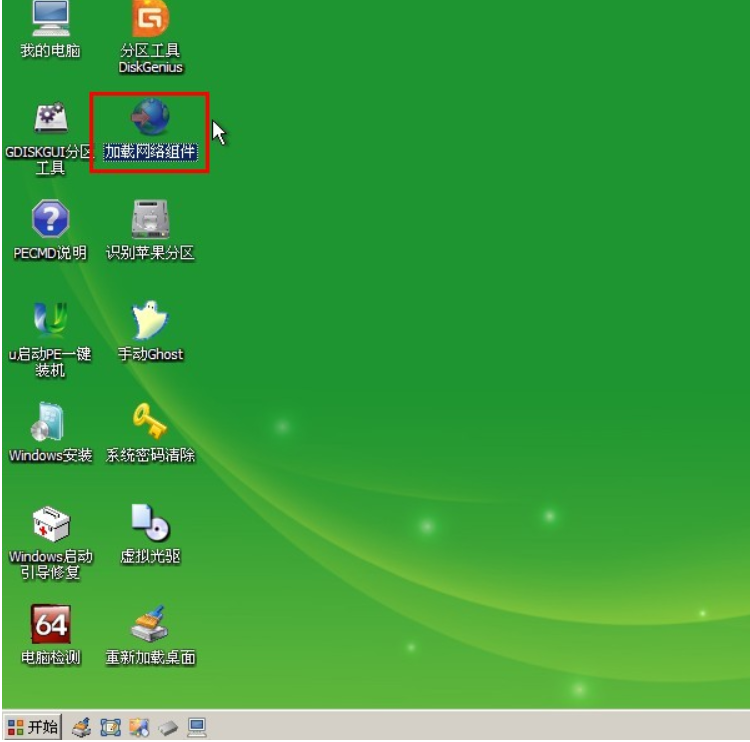This screenshot has height=742, width=750.
Task: Click the blue framed quick launch icon
Action: tap(110, 727)
